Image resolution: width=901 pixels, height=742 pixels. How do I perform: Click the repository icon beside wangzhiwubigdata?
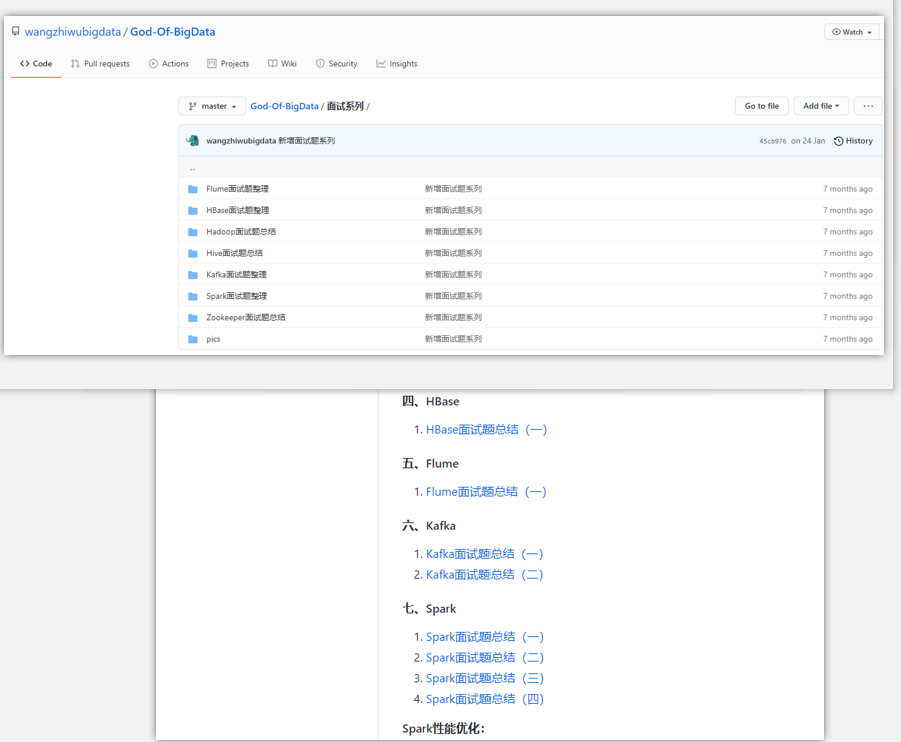coord(16,31)
